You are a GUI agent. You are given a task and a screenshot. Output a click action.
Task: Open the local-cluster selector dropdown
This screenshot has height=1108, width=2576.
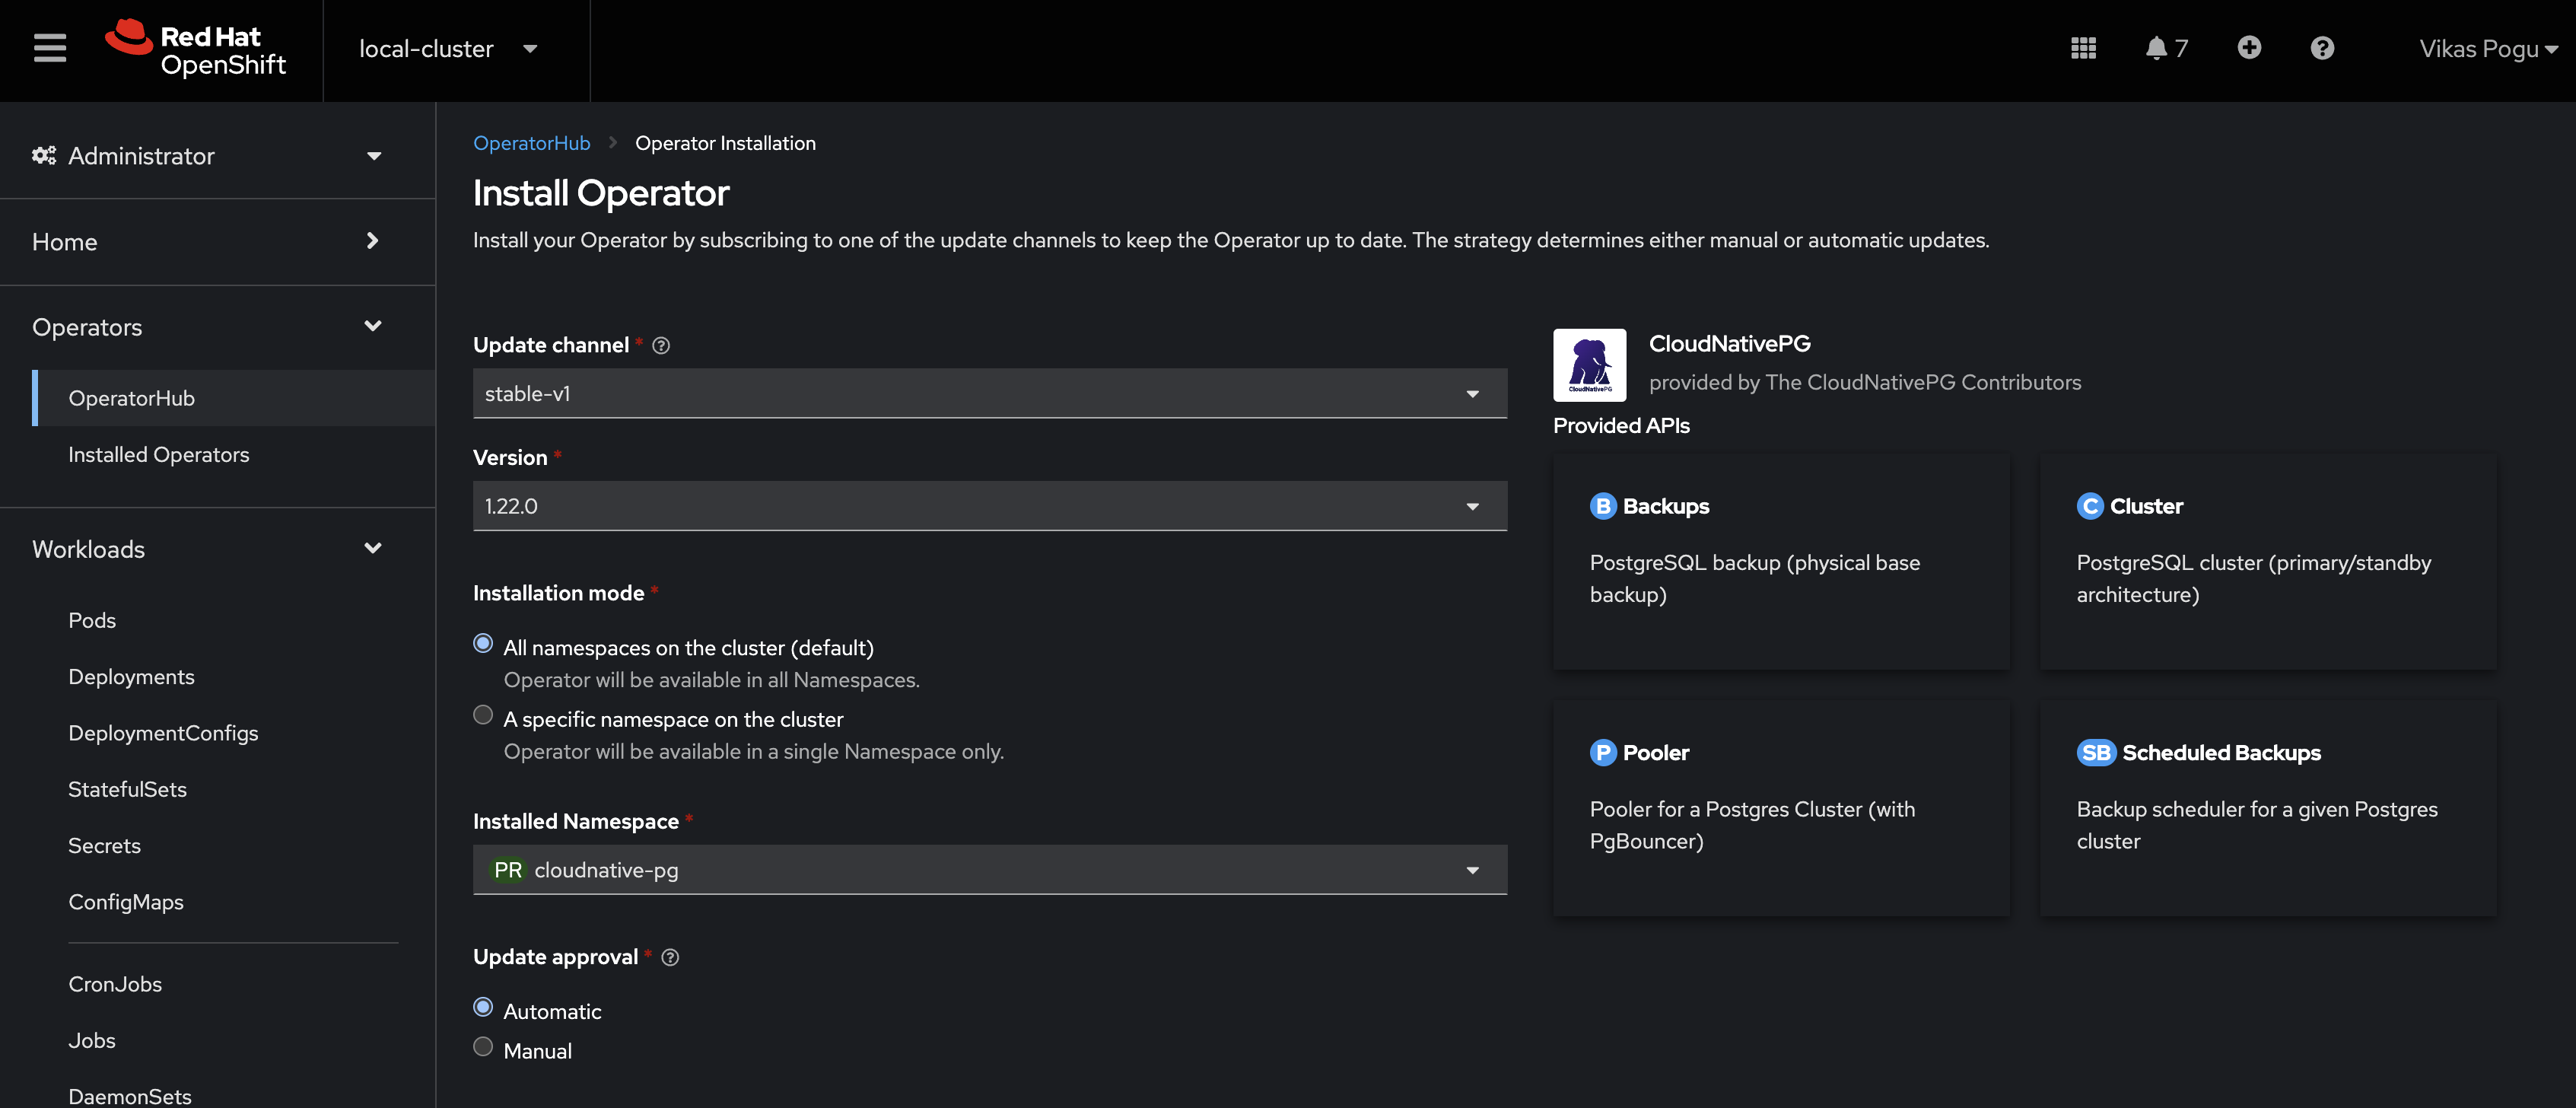450,49
